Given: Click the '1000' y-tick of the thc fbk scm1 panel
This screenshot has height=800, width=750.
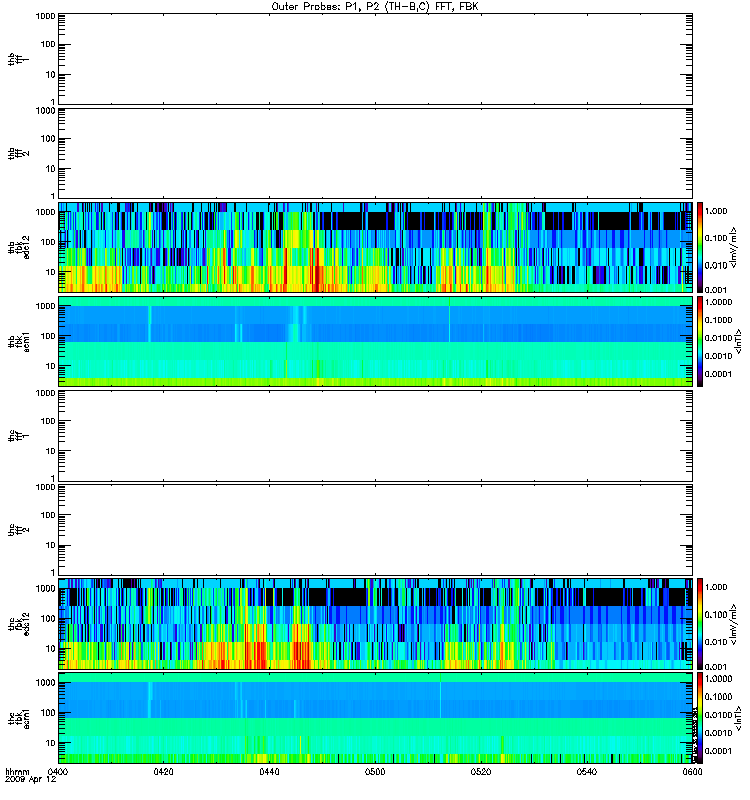Looking at the screenshot, I should pyautogui.click(x=45, y=683).
